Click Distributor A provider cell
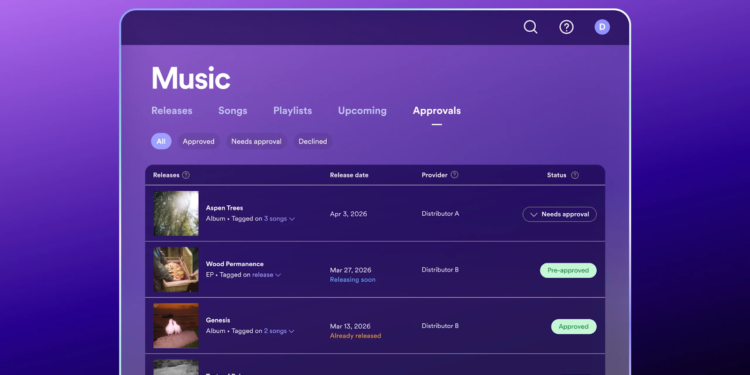Screen dimensions: 750x375 [x=440, y=214]
